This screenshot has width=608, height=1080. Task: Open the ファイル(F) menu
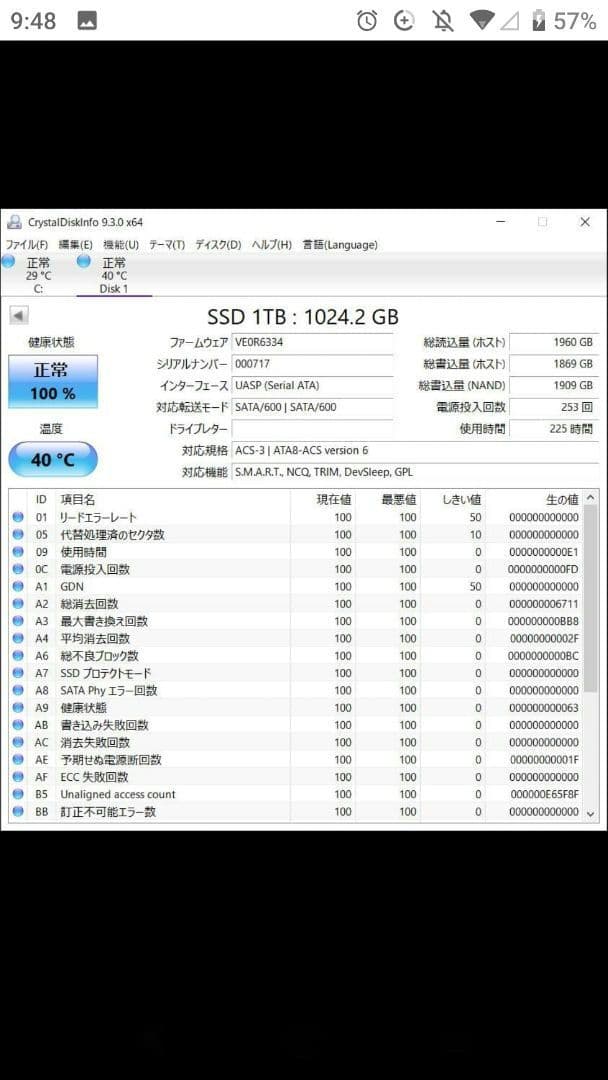(x=27, y=245)
